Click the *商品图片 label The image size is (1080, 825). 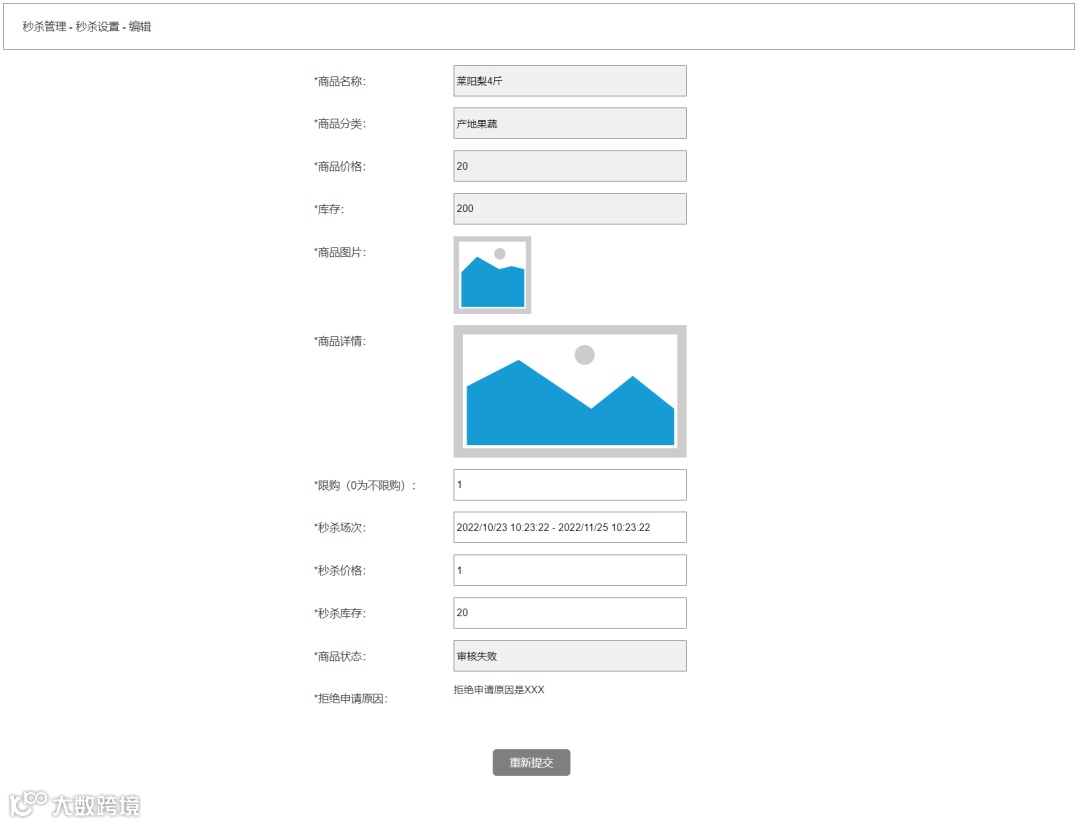(340, 253)
